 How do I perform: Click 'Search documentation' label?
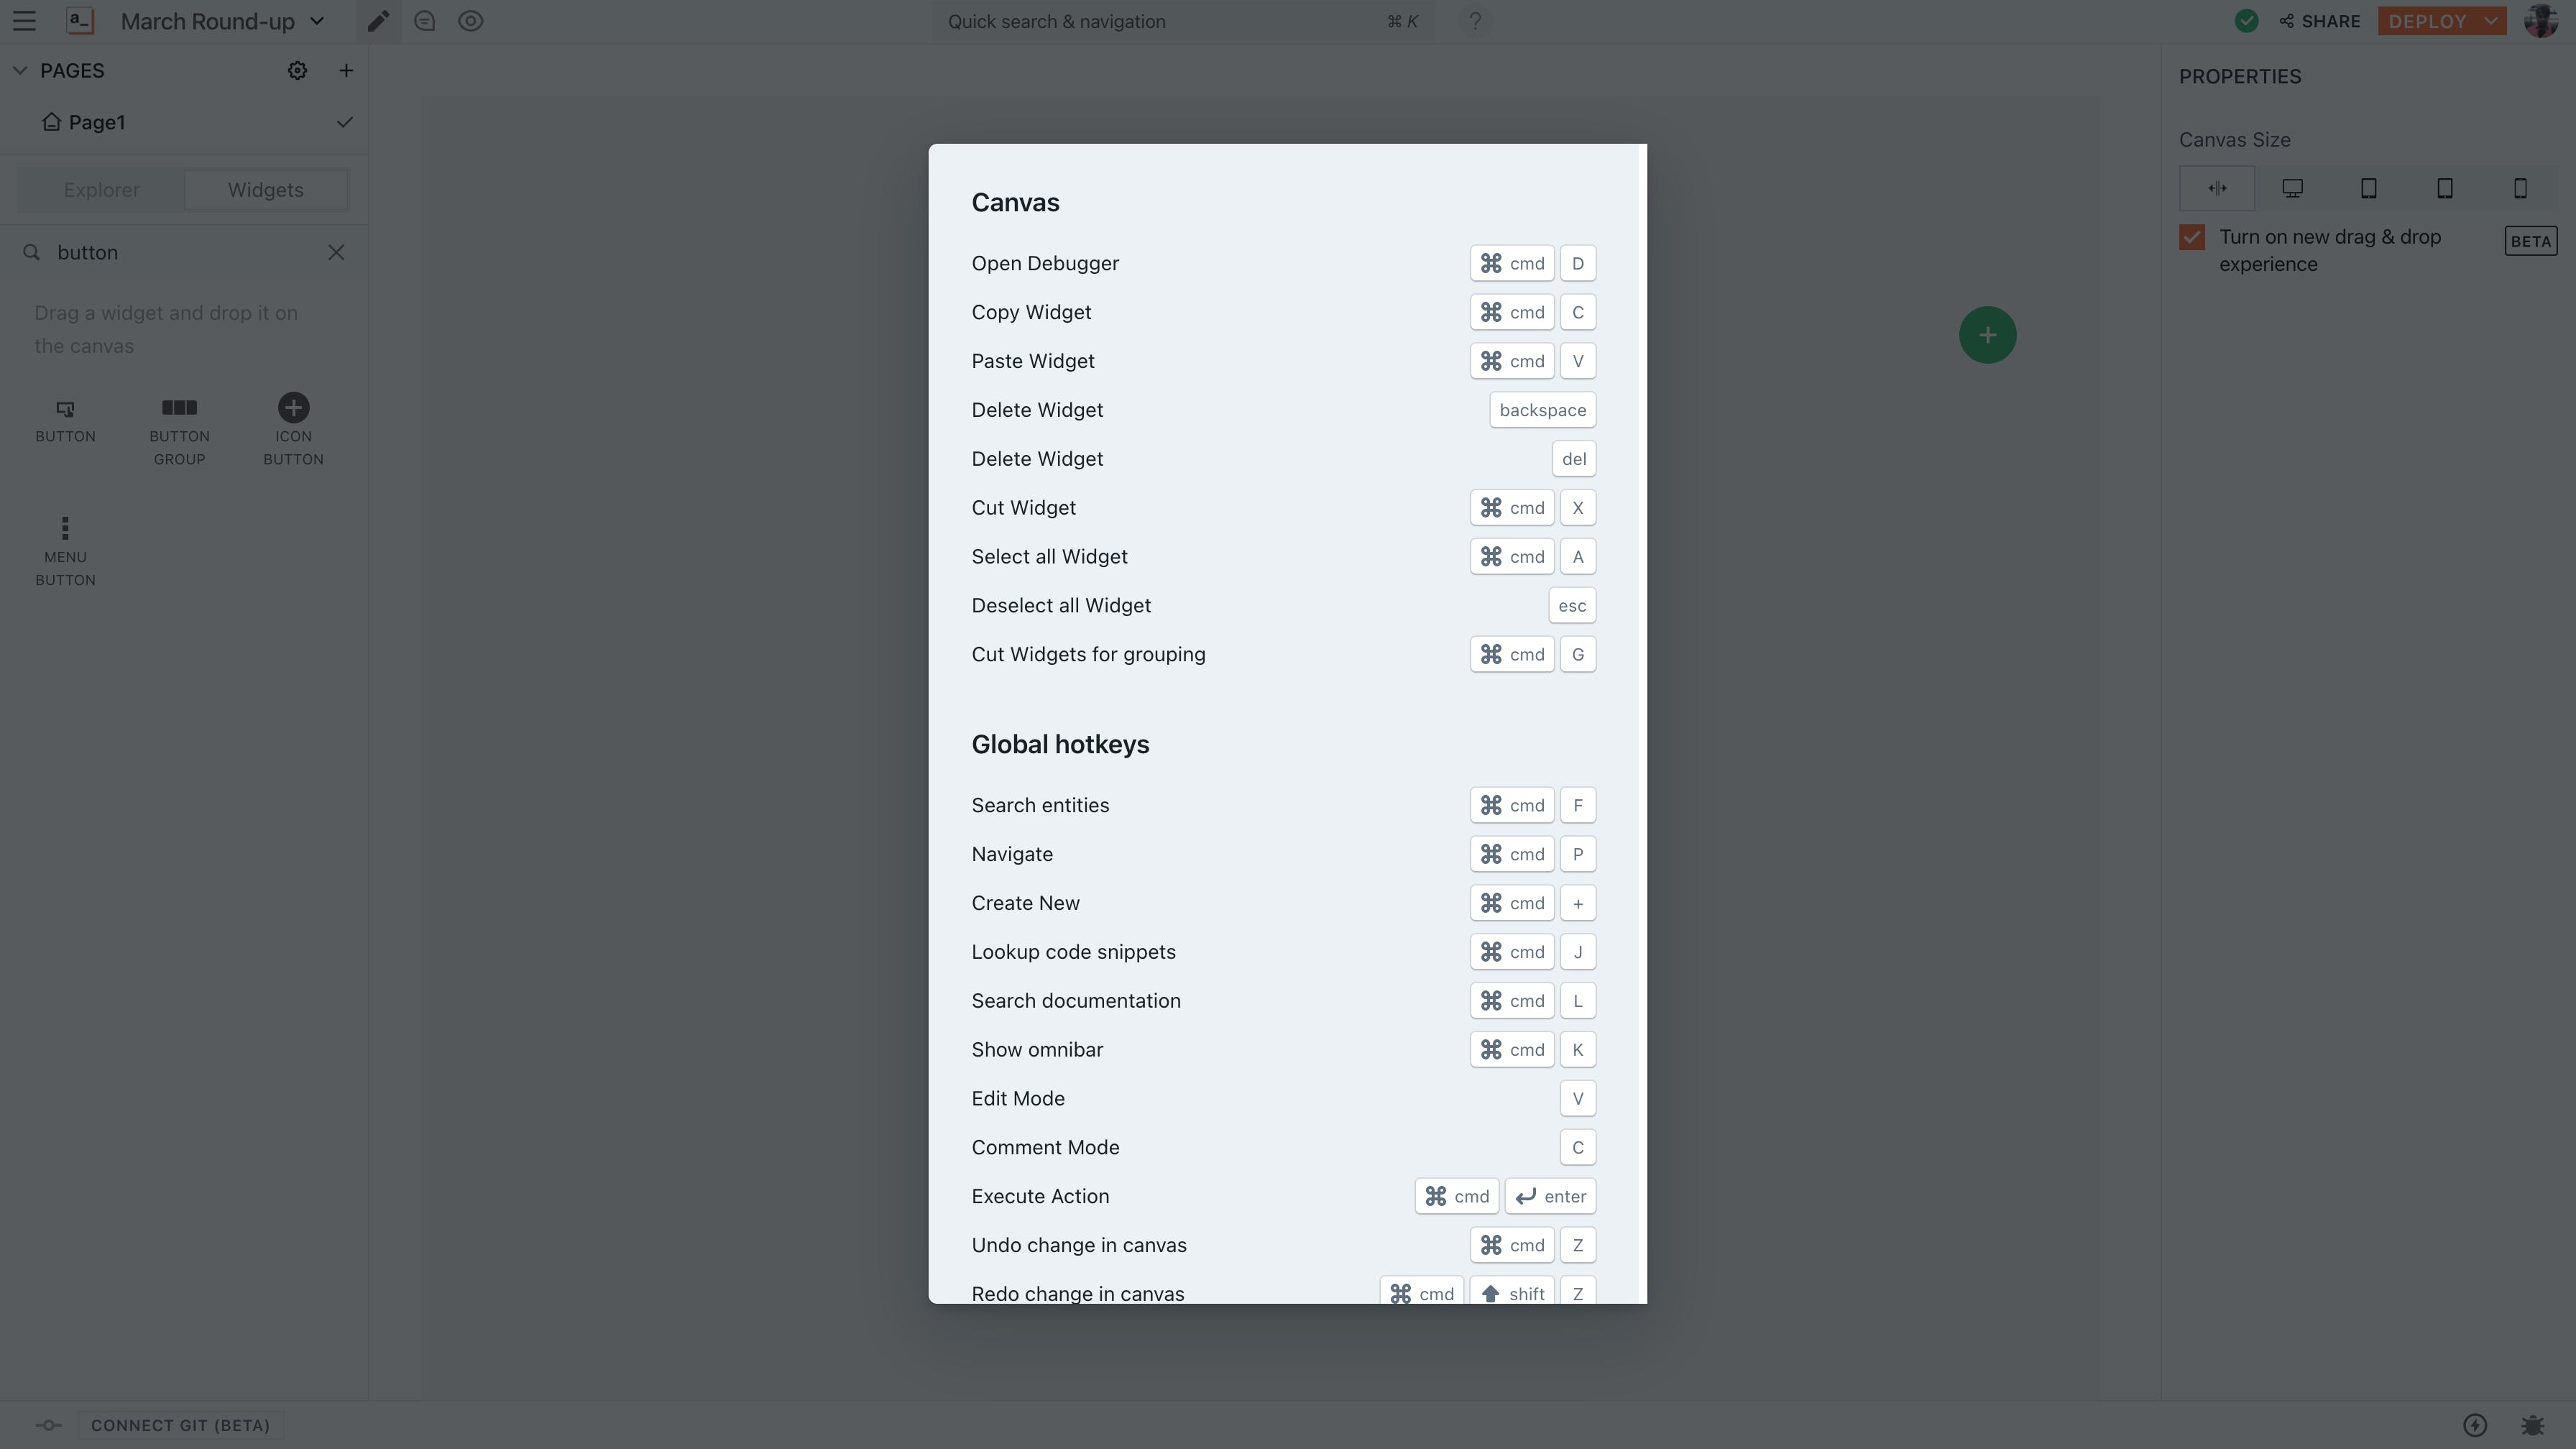tap(1076, 1001)
